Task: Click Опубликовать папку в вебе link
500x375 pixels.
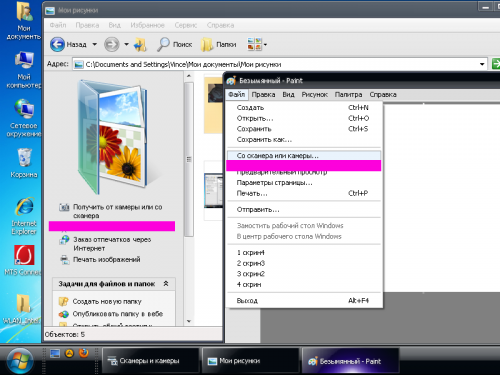Action: point(111,314)
